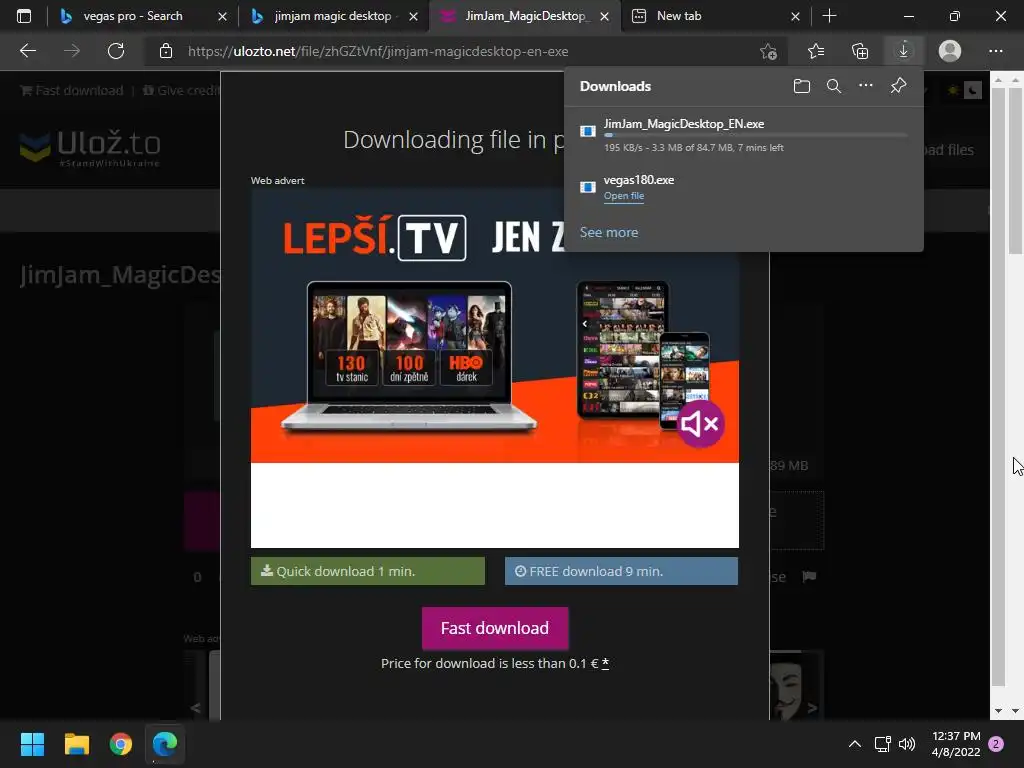Click the magenta Fast download button
Viewport: 1024px width, 768px height.
tap(495, 628)
